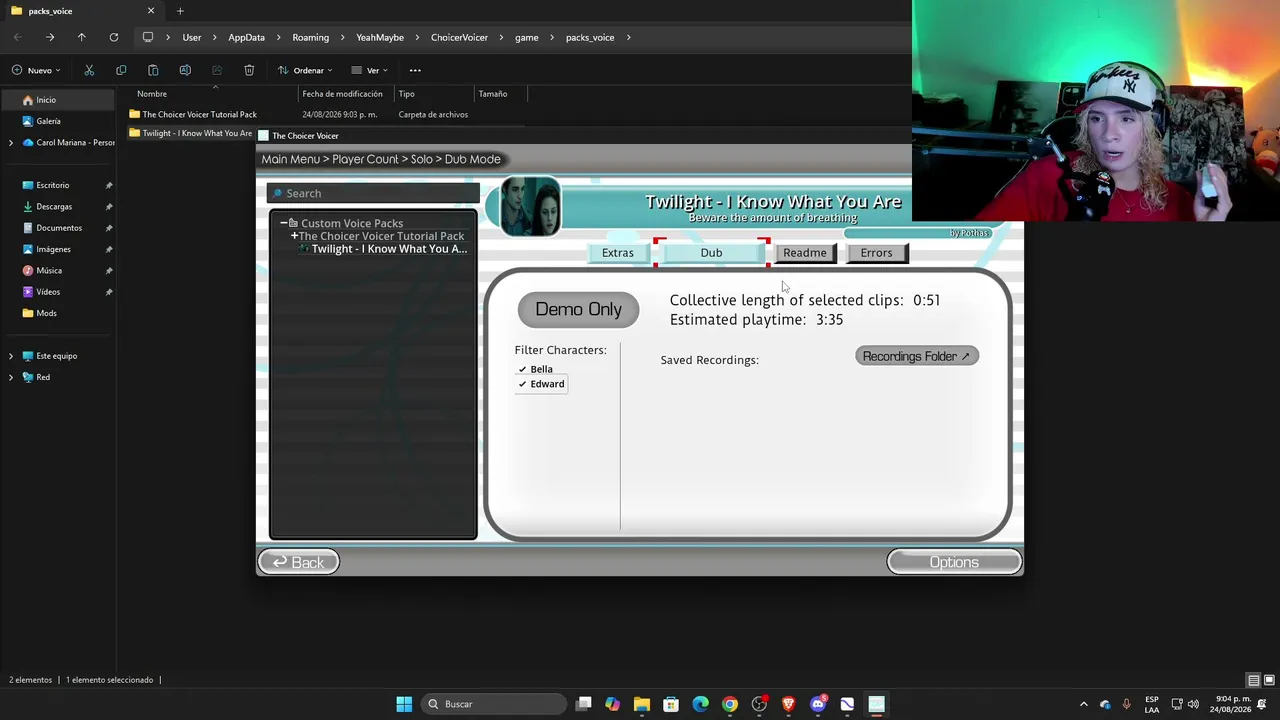Open Galería in the Explorer sidebar
Screen dimensions: 1280x720
tap(48, 121)
